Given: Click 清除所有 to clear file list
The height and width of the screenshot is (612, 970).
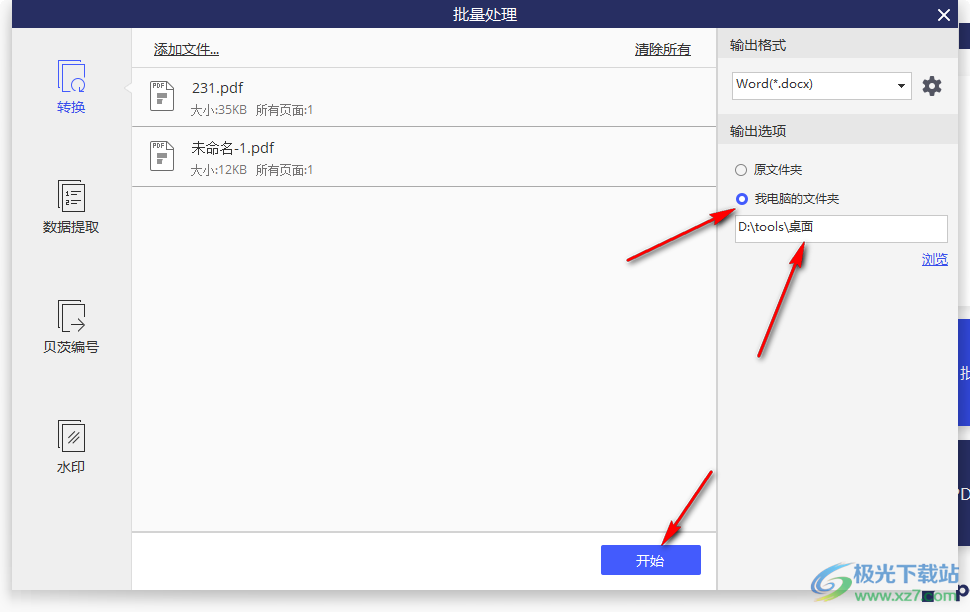Looking at the screenshot, I should click(662, 49).
